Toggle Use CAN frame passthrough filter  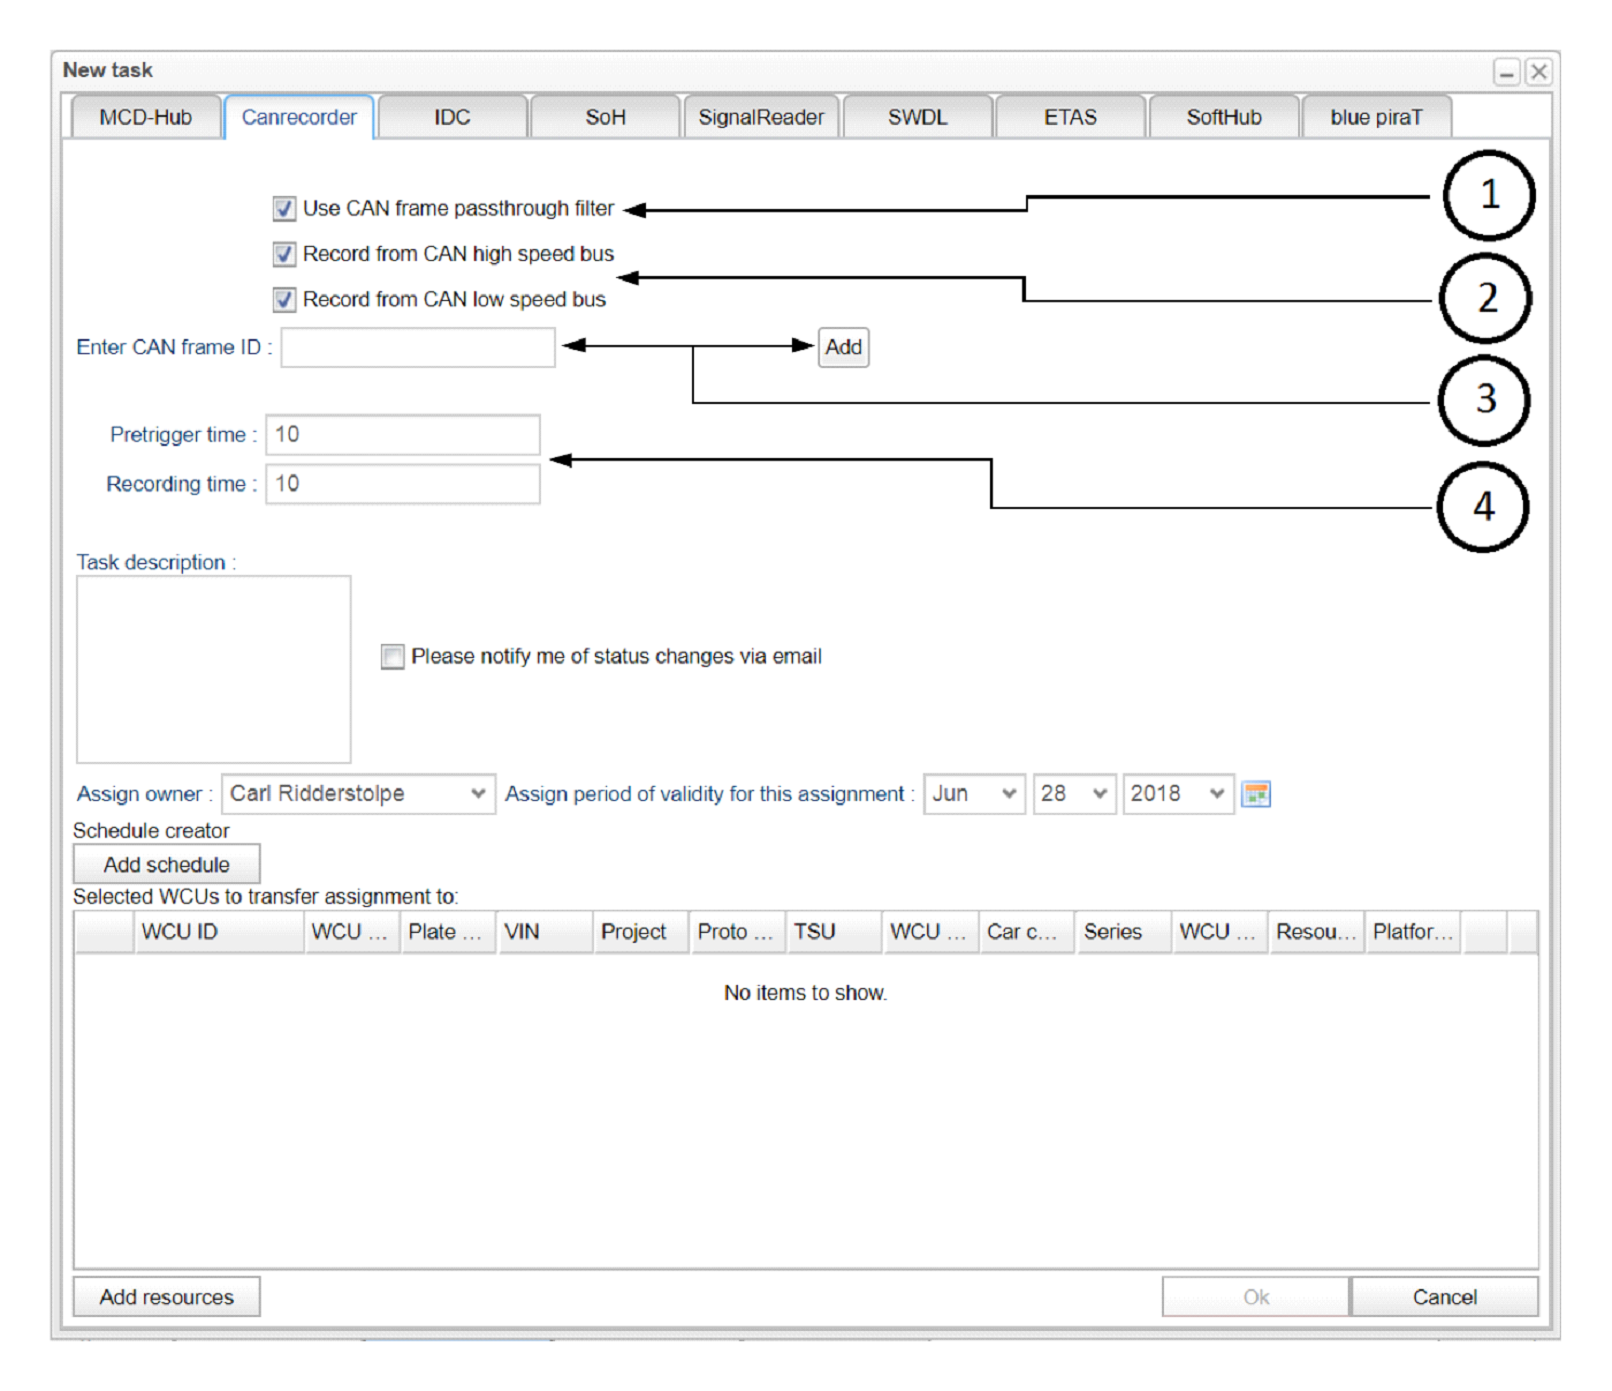tap(284, 208)
